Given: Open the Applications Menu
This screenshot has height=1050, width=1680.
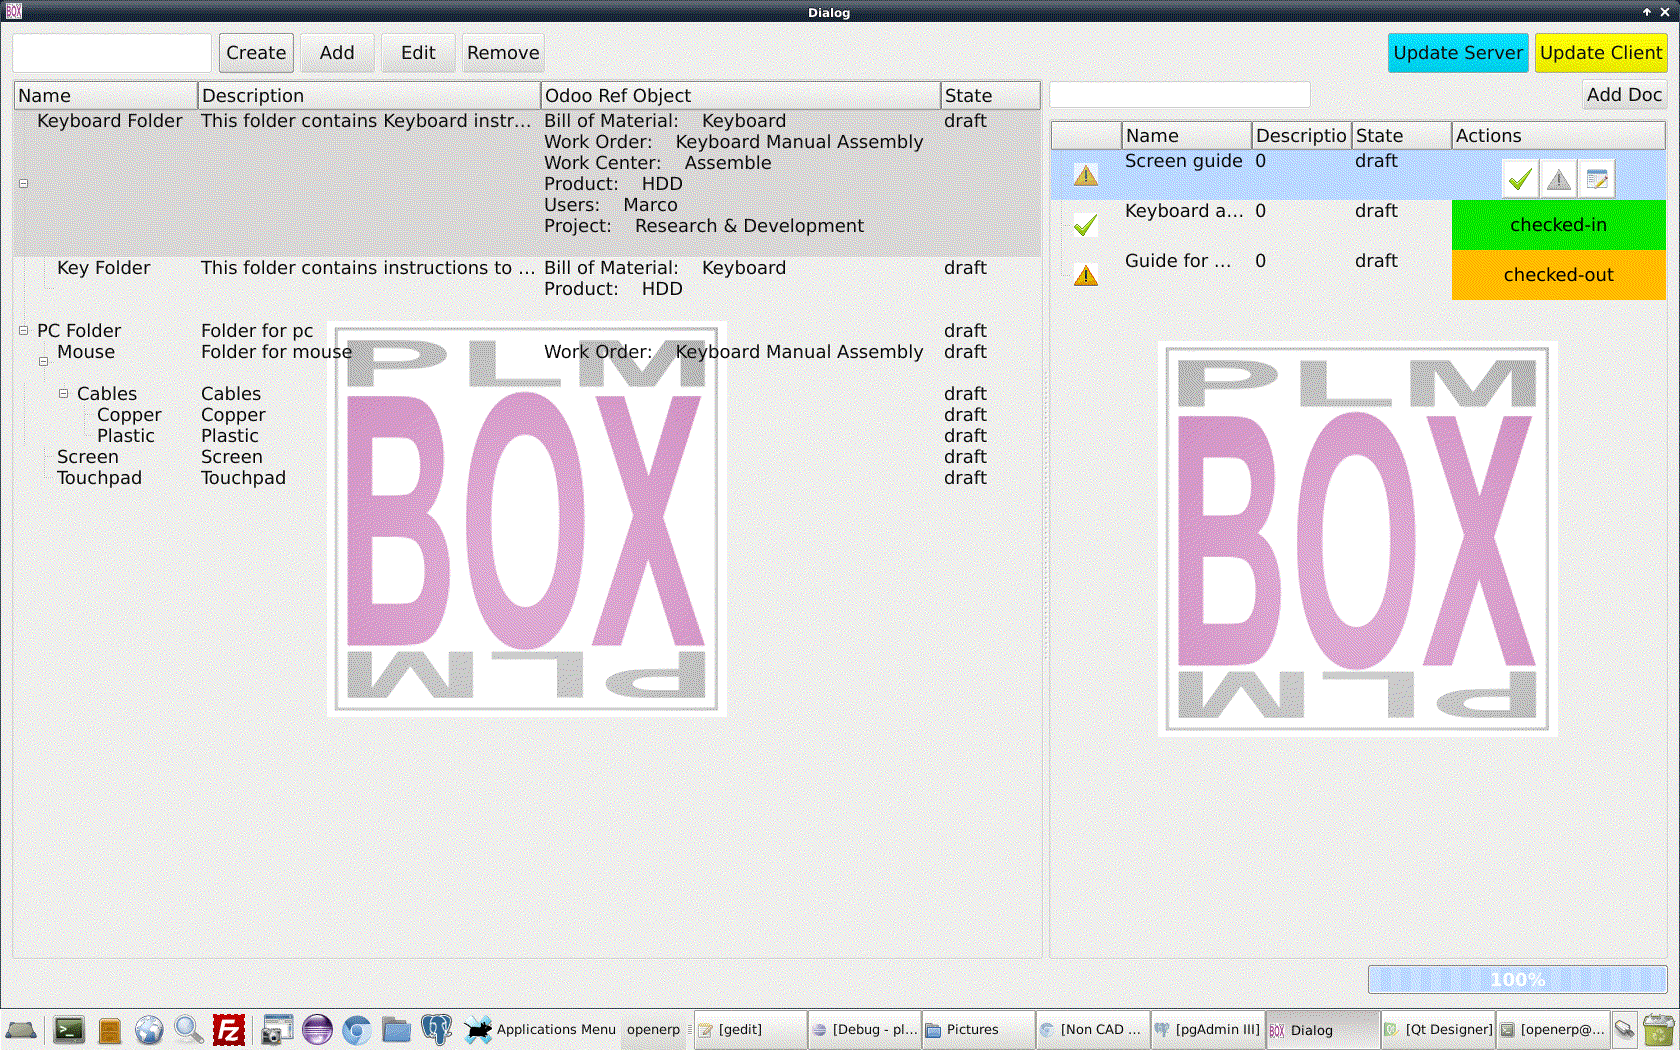Looking at the screenshot, I should click(x=555, y=1029).
